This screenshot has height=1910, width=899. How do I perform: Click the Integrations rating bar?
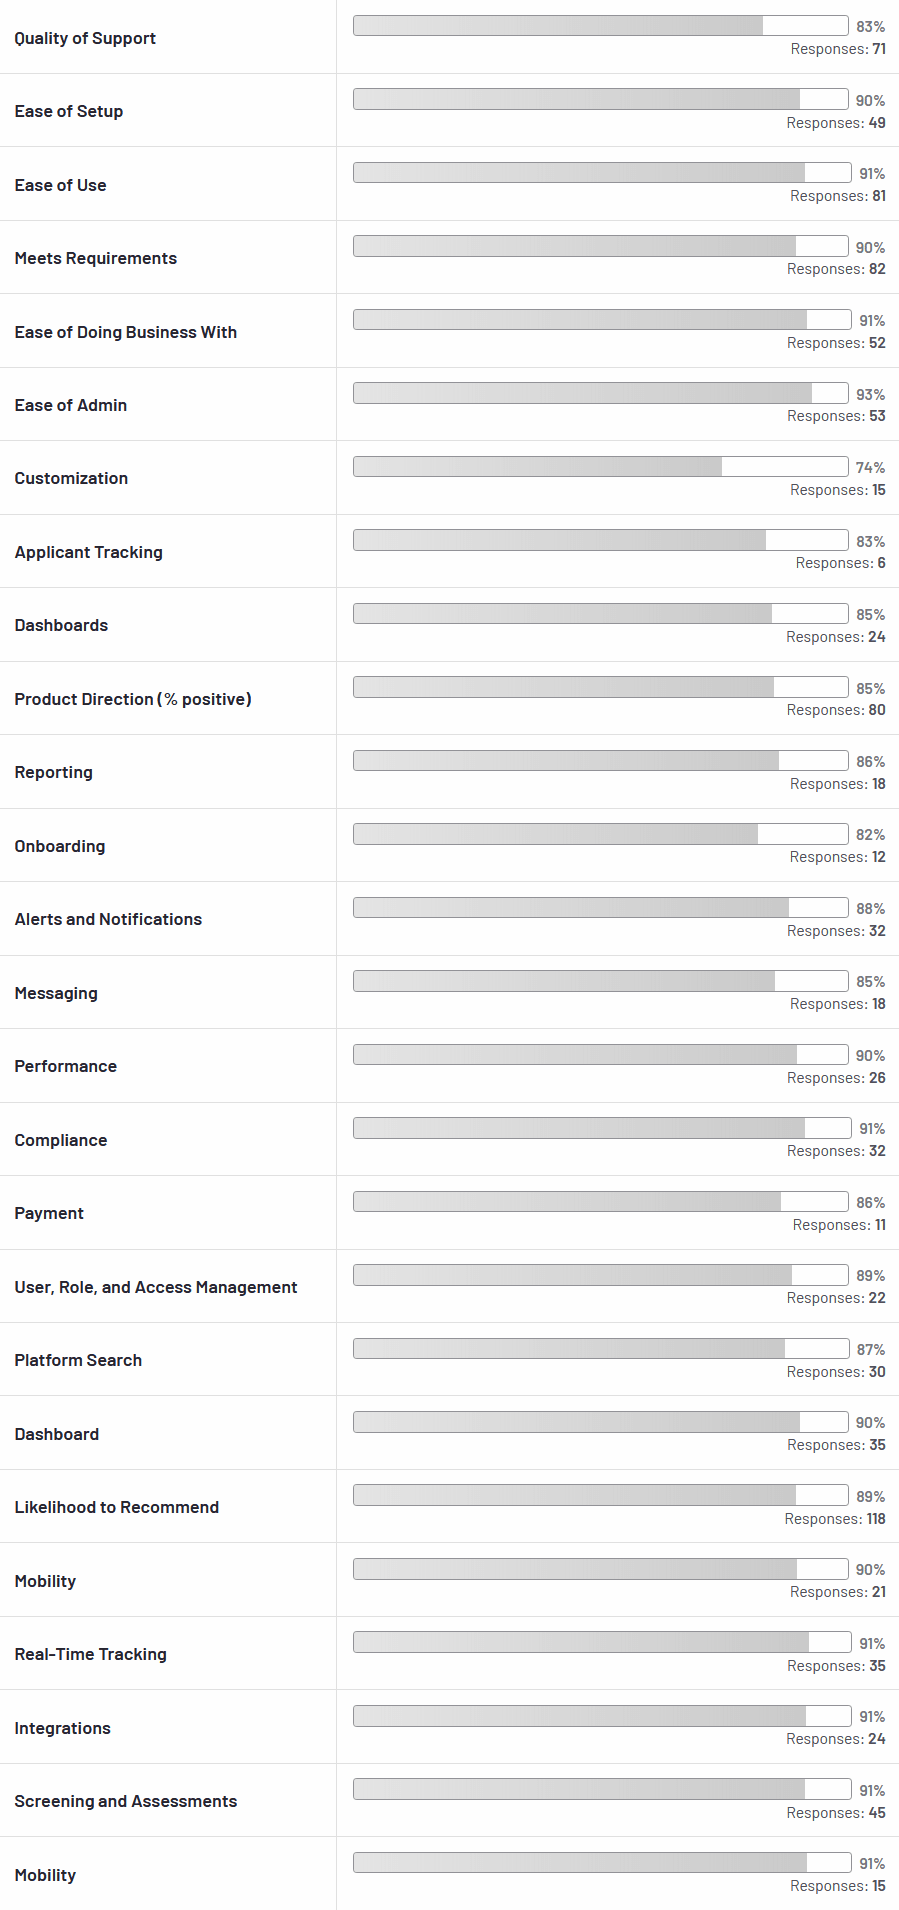[602, 1715]
